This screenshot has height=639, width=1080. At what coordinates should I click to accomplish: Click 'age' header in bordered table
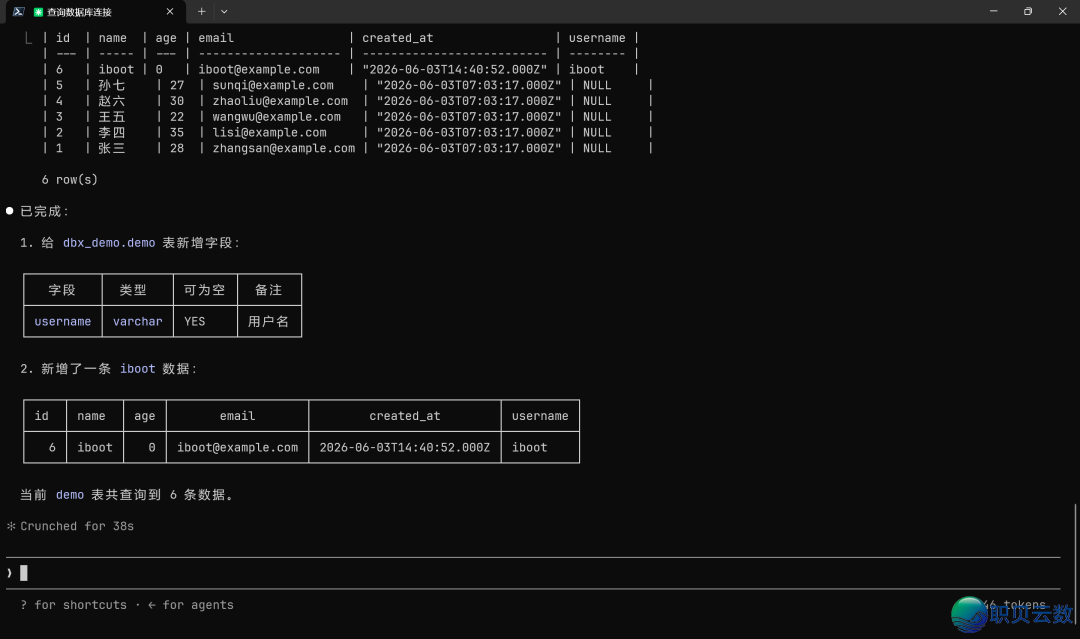point(145,416)
